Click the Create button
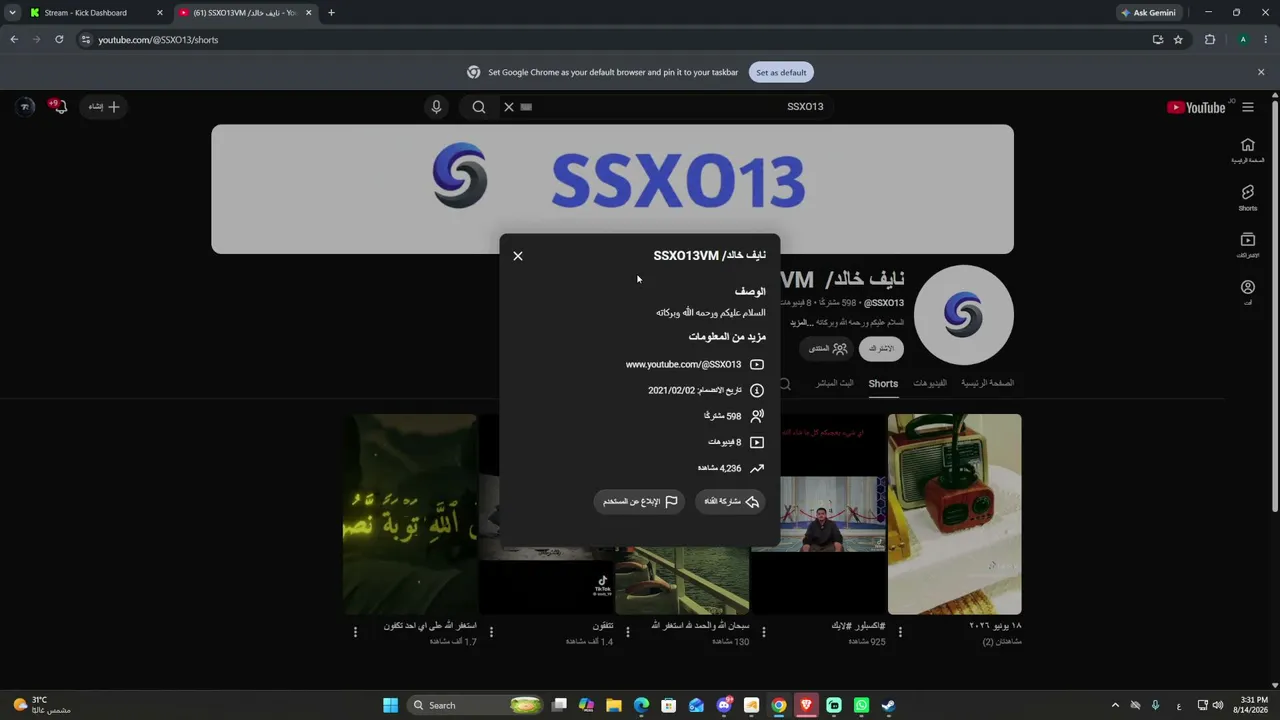Screen dimensions: 1280x720 (103, 107)
